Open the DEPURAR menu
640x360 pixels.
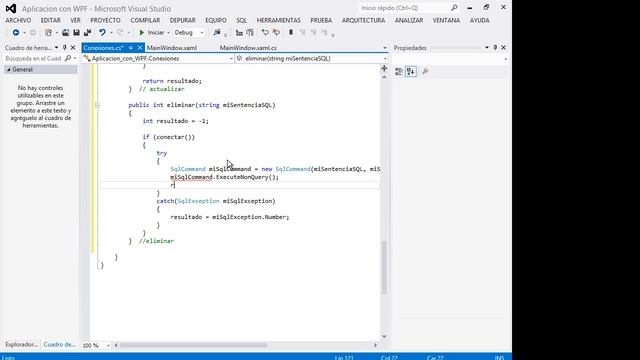(182, 20)
